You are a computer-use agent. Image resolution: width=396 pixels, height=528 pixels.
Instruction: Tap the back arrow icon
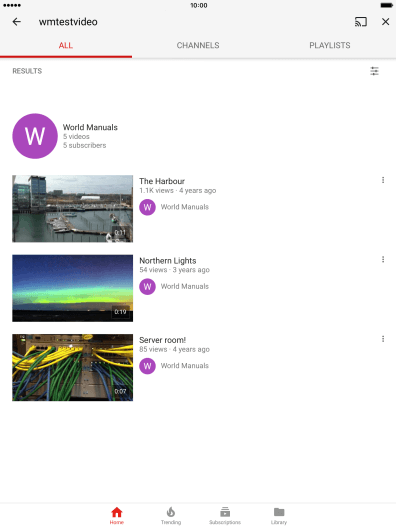[16, 22]
